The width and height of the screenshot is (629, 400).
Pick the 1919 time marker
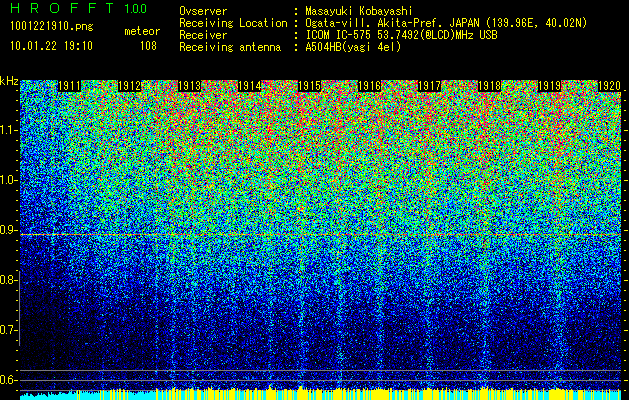tap(549, 87)
